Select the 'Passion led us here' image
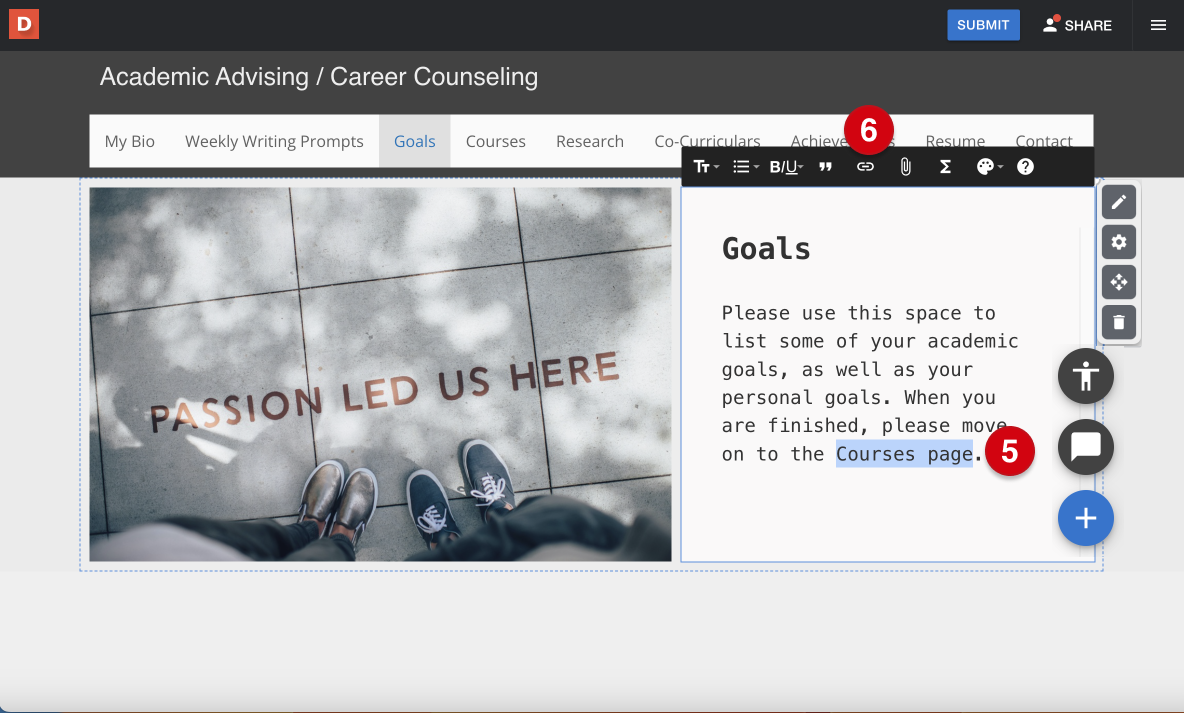The width and height of the screenshot is (1184, 713). (x=381, y=375)
